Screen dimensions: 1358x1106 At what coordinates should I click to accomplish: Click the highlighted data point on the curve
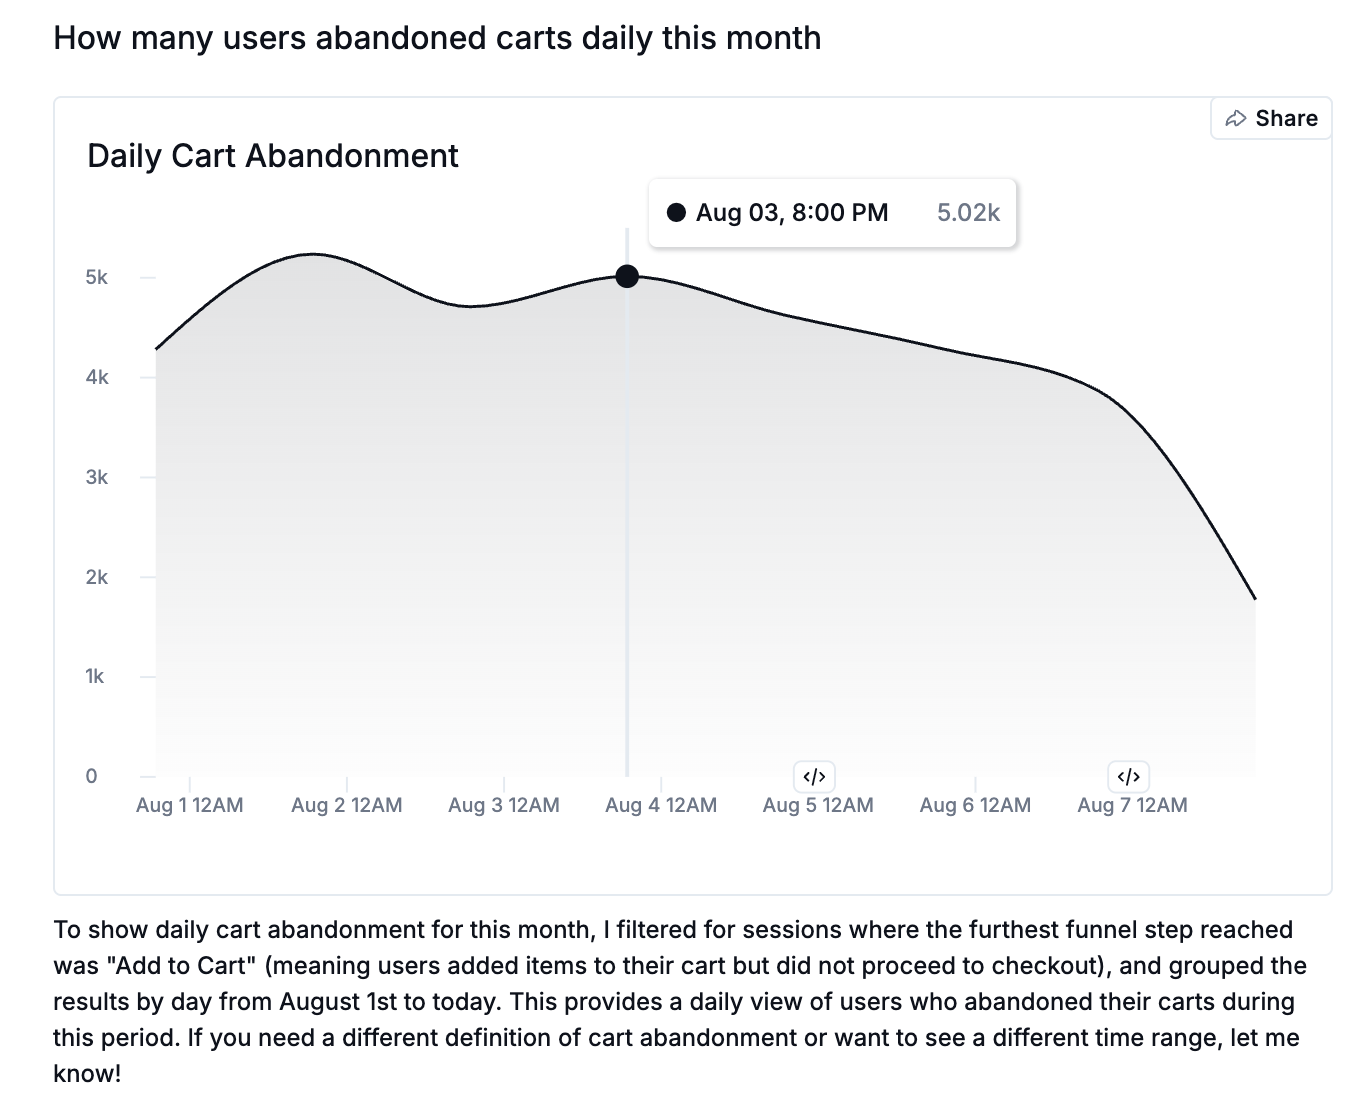627,276
